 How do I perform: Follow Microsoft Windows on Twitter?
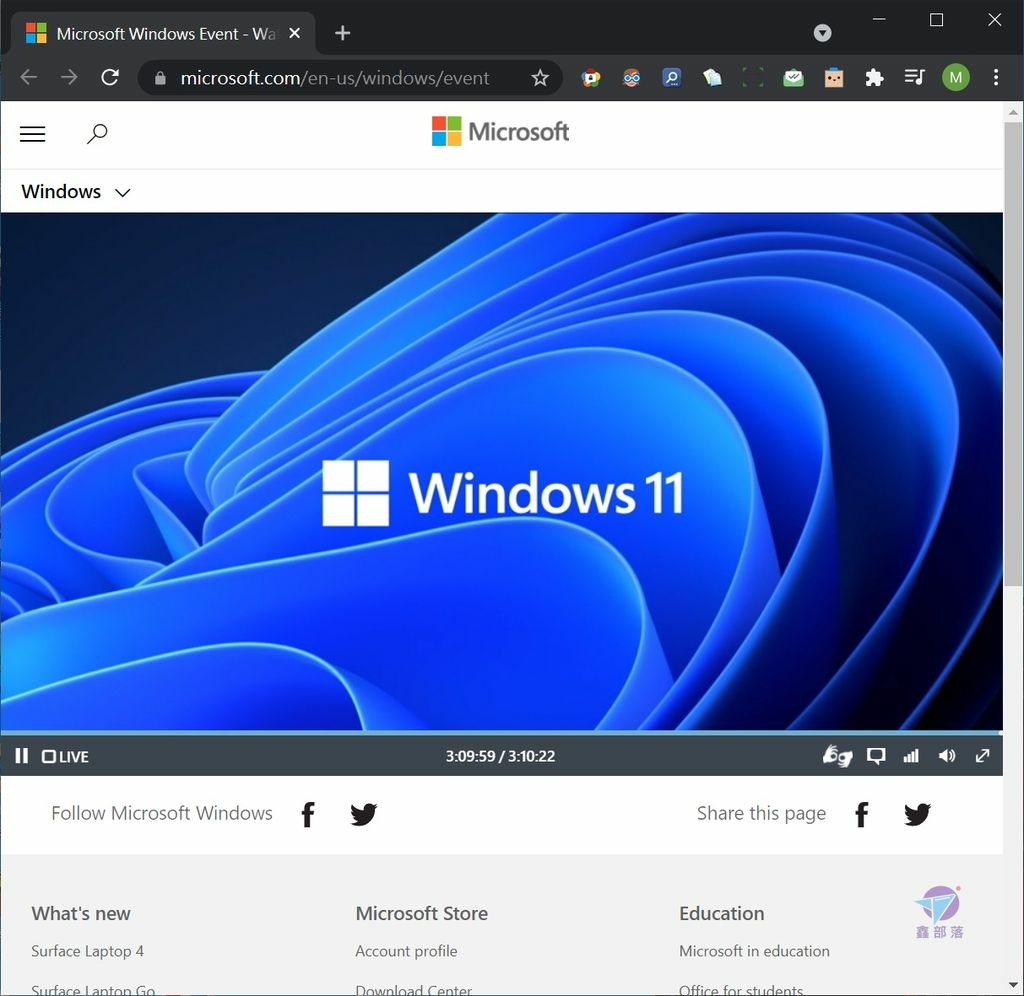point(364,814)
